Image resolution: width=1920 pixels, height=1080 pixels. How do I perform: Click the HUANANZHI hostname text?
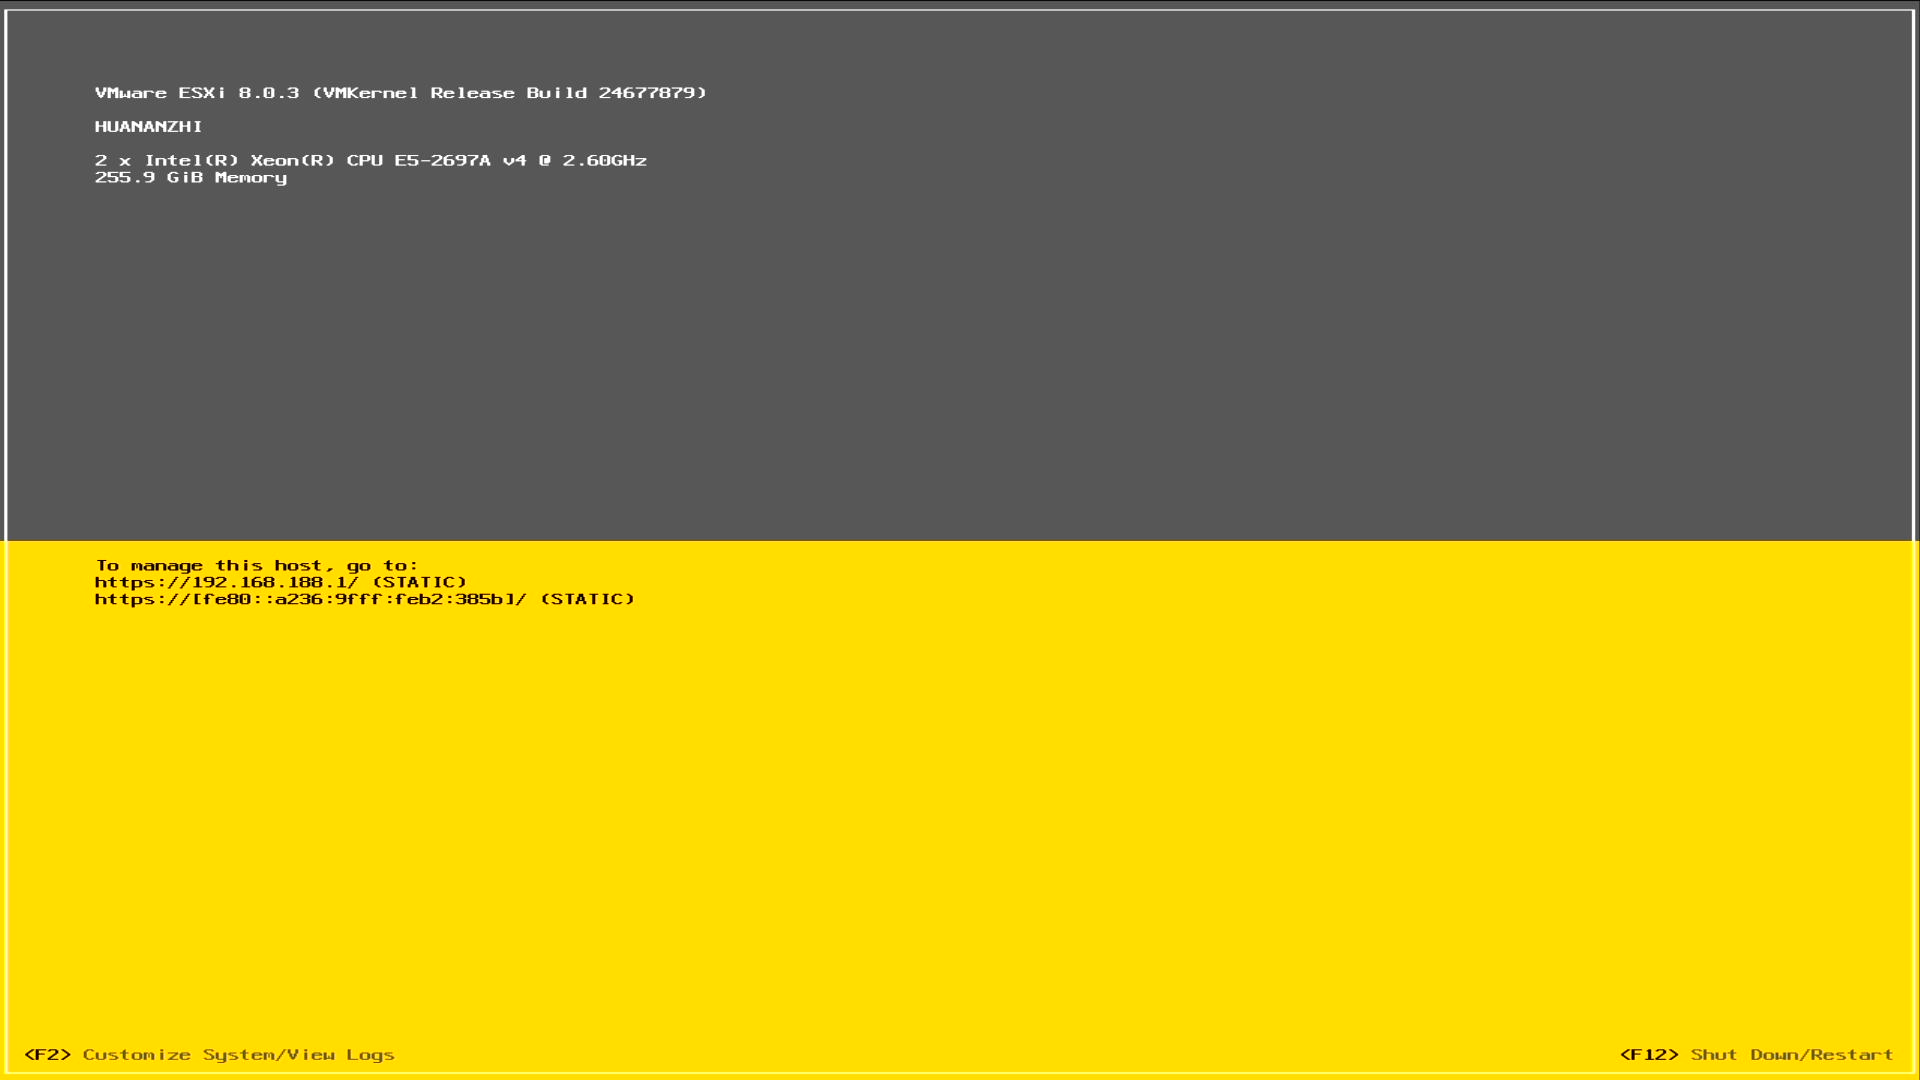tap(149, 127)
